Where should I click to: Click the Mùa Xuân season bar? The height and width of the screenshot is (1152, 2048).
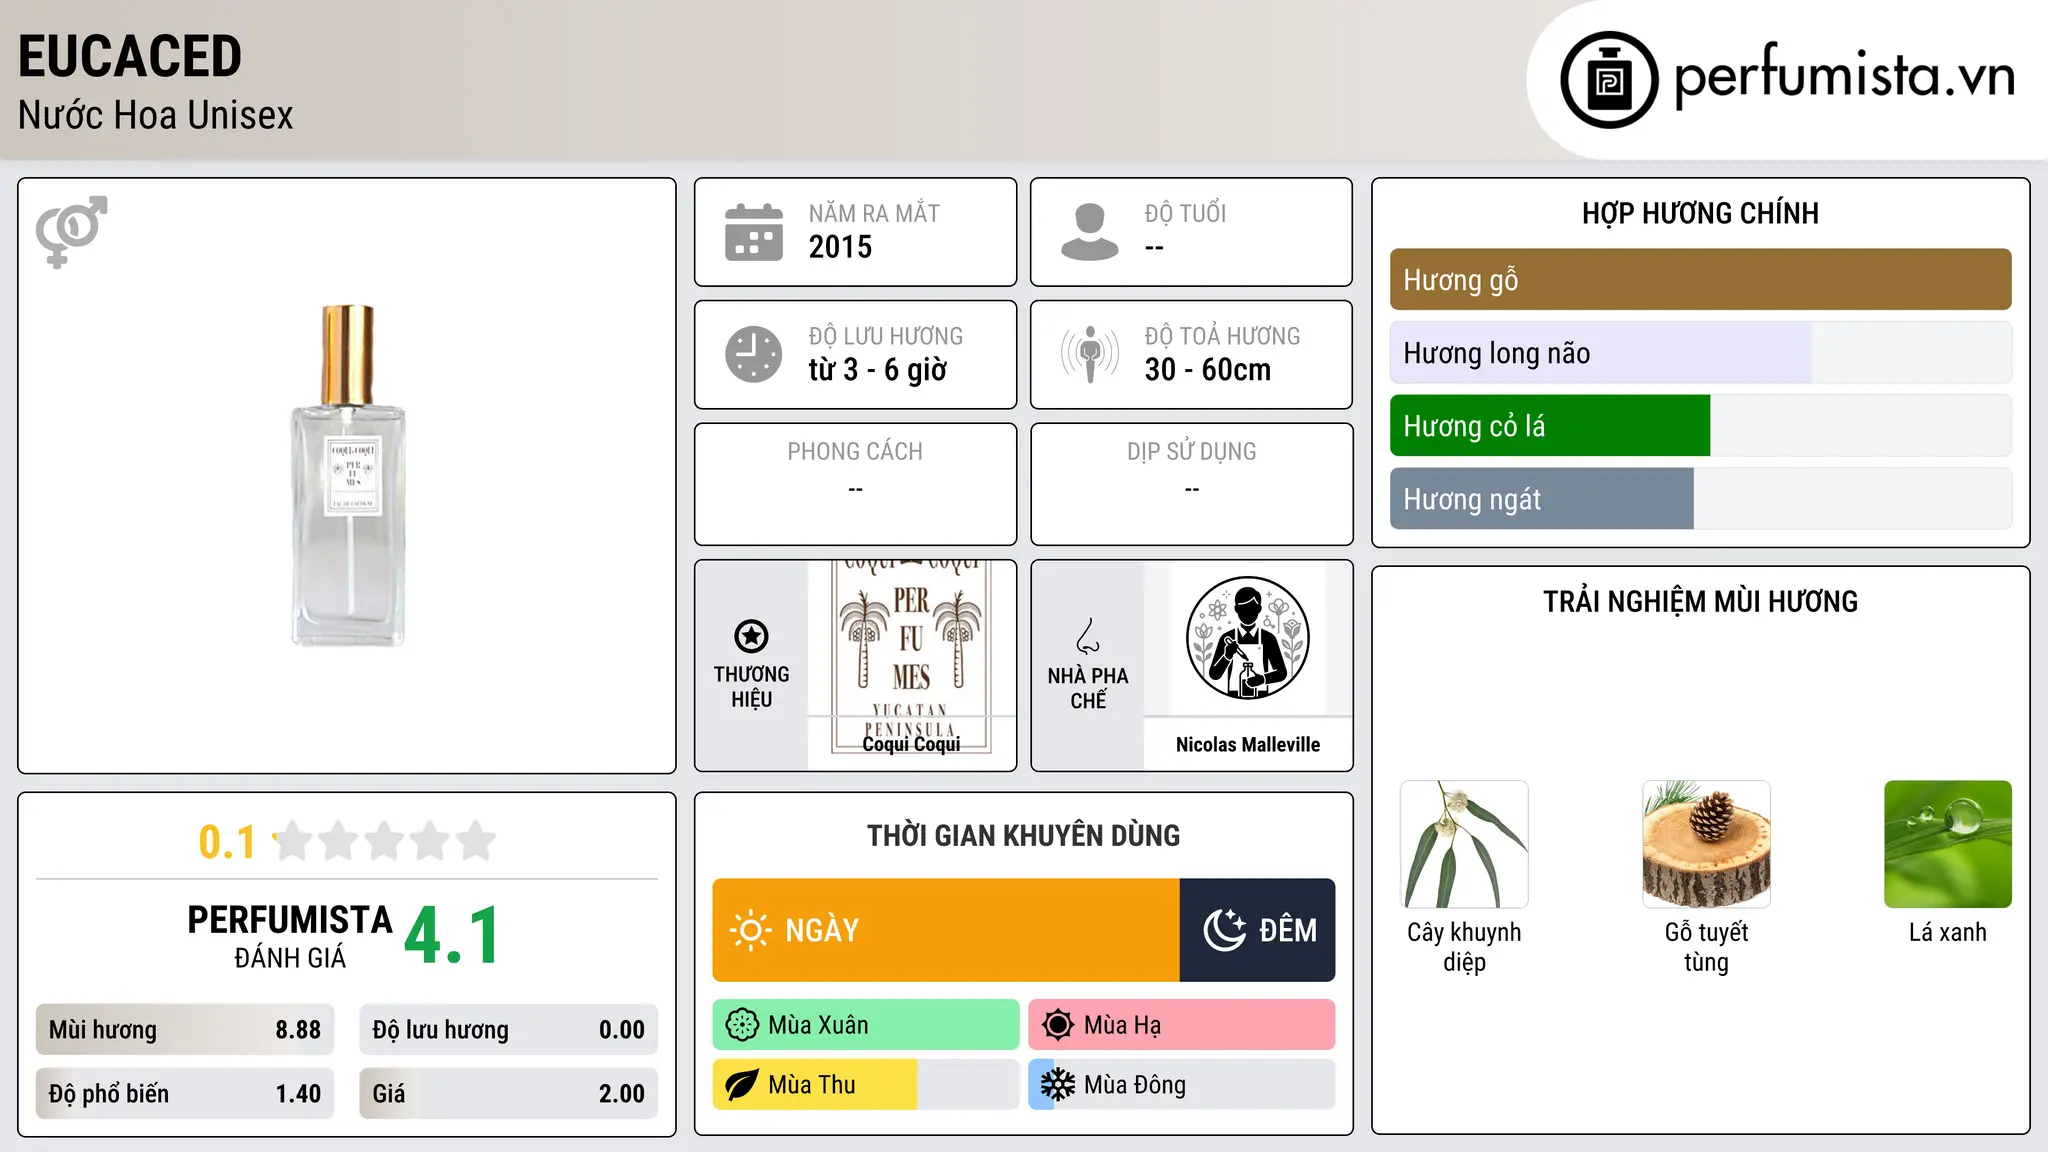[866, 1025]
